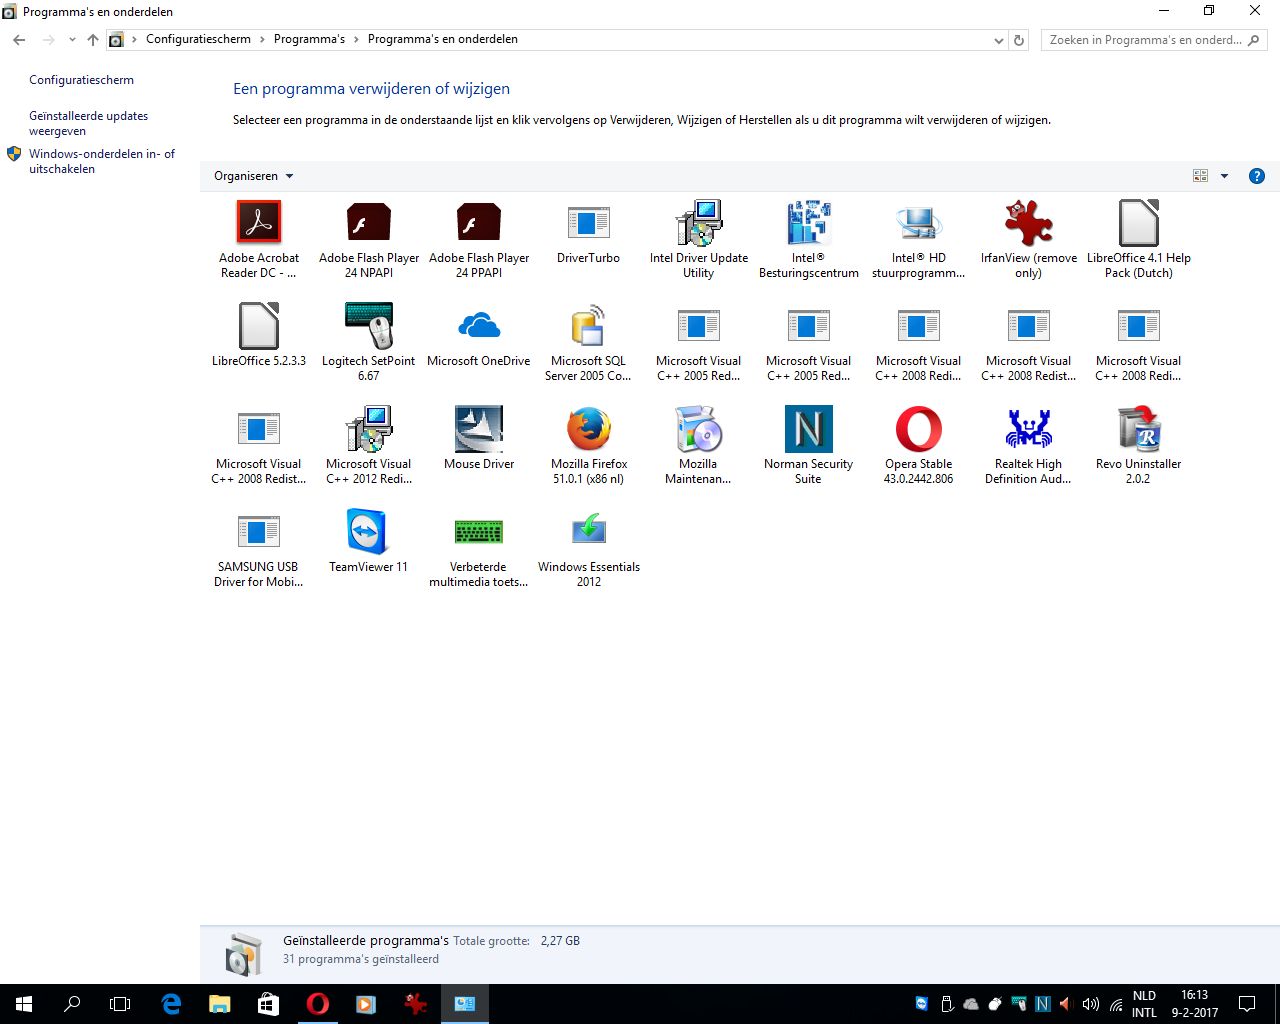The width and height of the screenshot is (1280, 1024).
Task: Select Norman Security Suite
Action: click(x=809, y=446)
